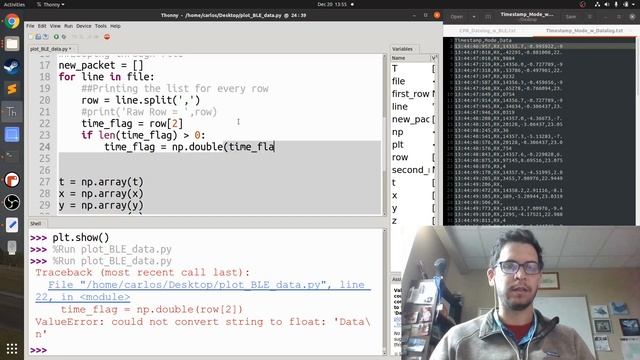640x360 pixels.
Task: Click new tab icon in gedit header
Action: coord(488,17)
